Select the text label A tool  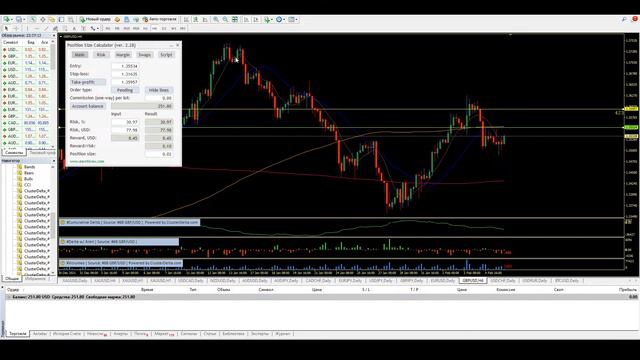tap(74, 28)
